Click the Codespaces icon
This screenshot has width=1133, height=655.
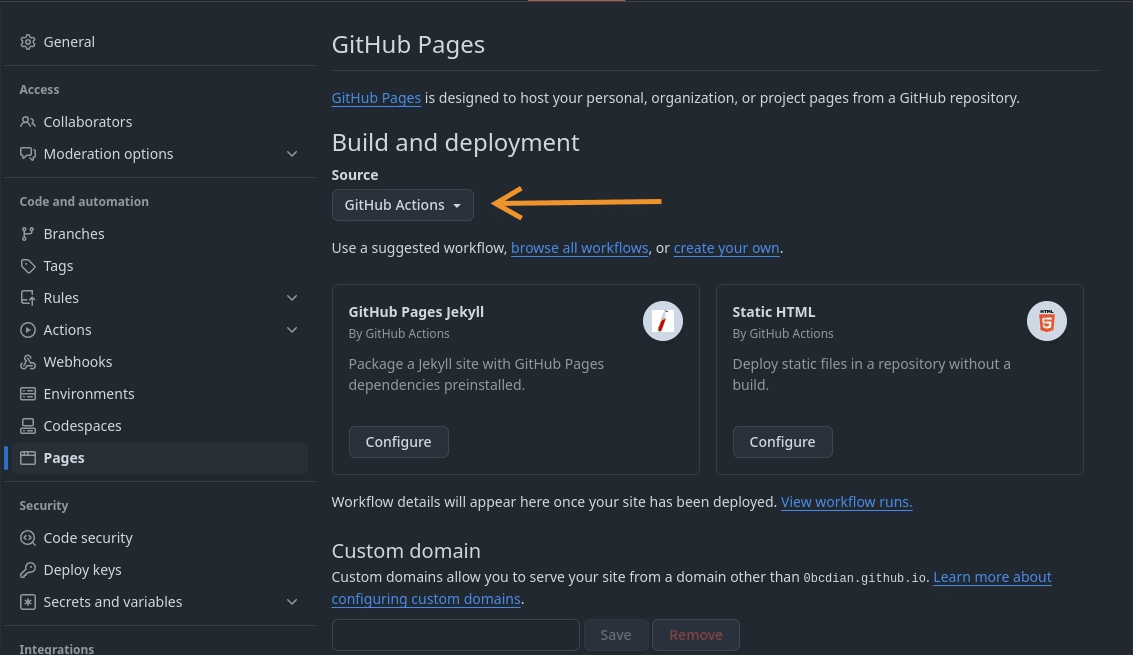(27, 426)
